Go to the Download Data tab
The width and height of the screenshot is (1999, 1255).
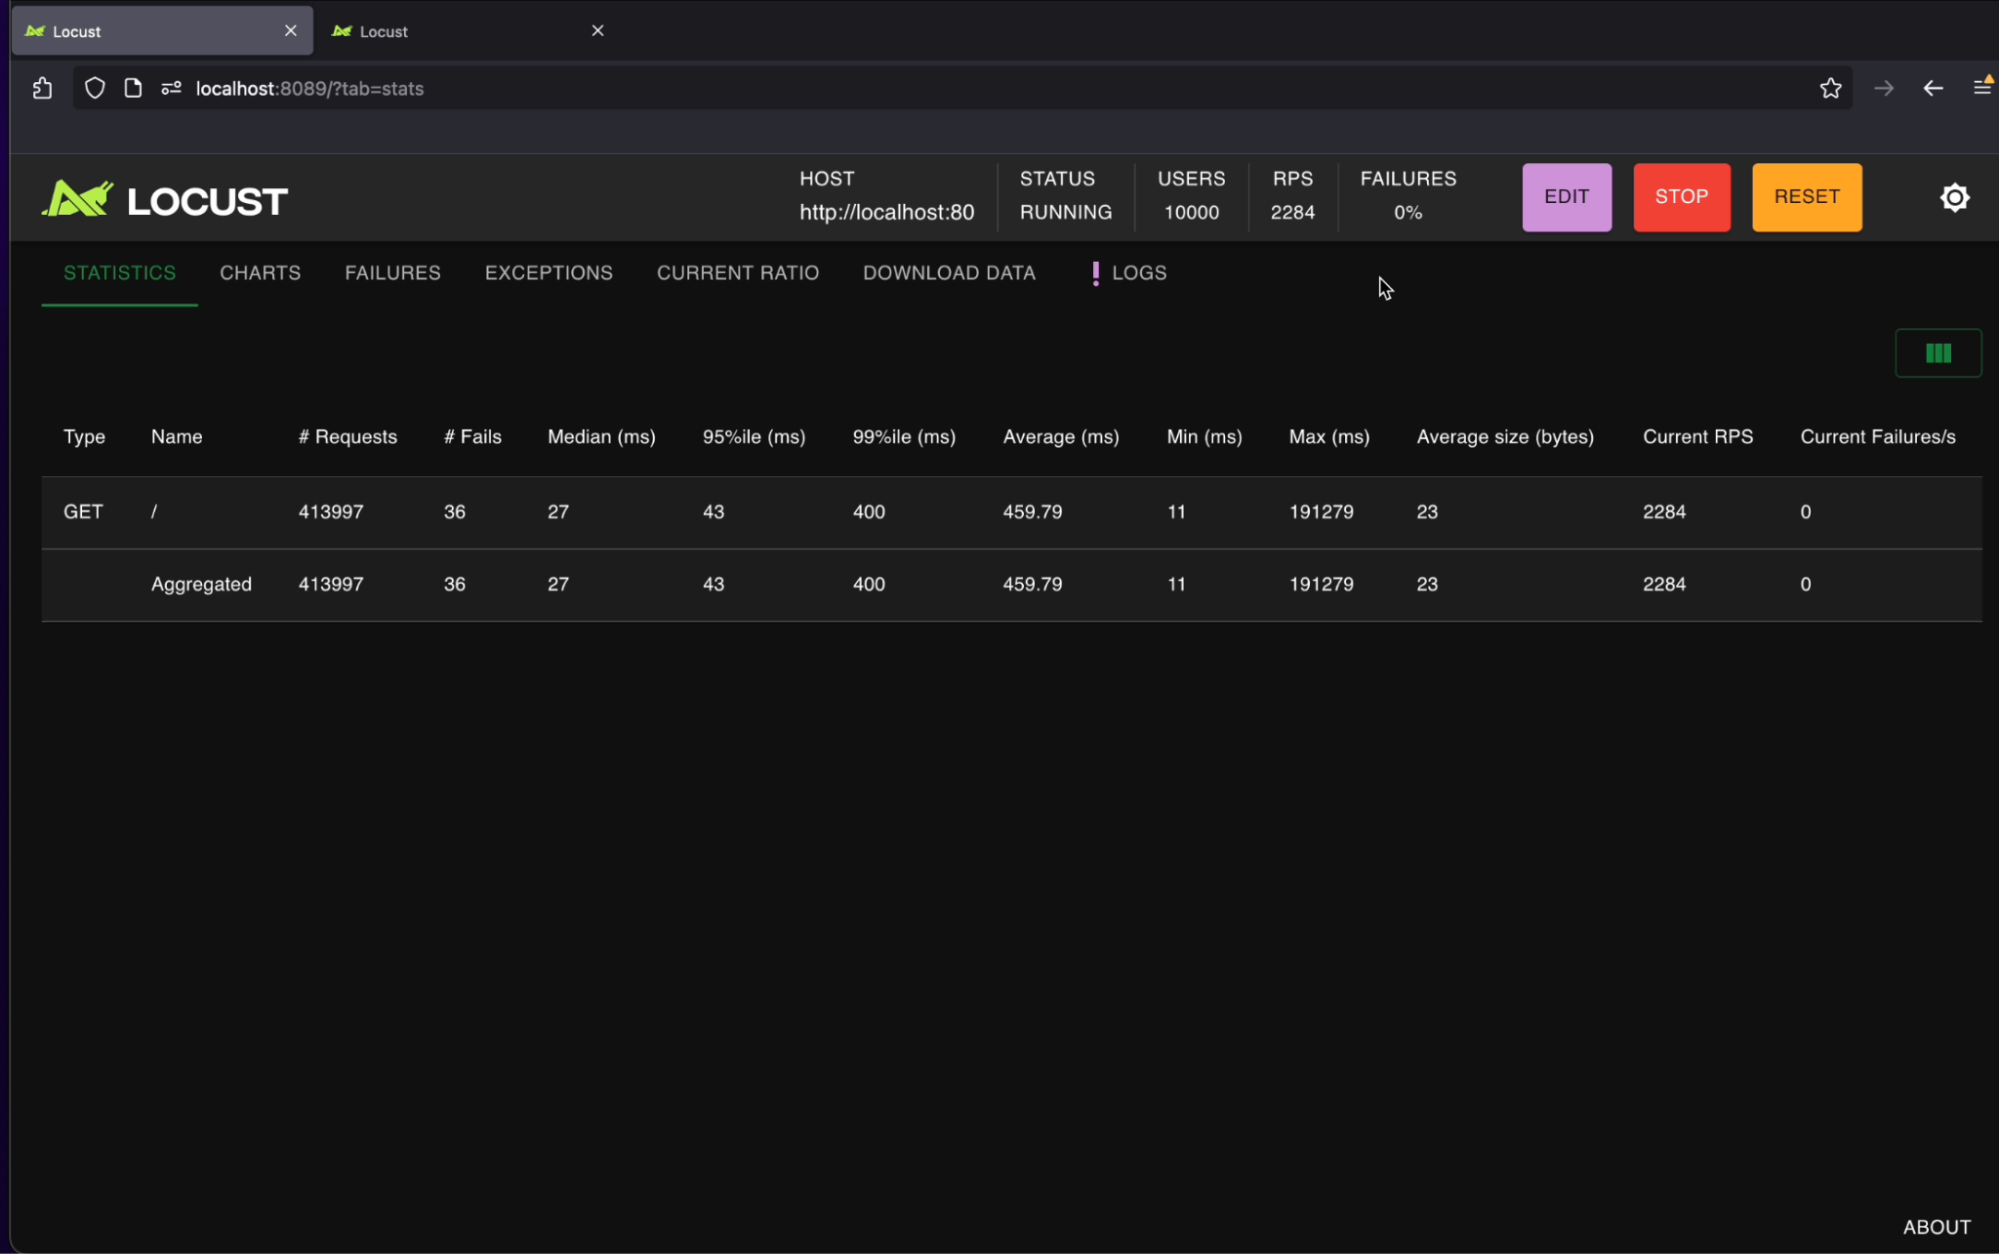pyautogui.click(x=949, y=273)
